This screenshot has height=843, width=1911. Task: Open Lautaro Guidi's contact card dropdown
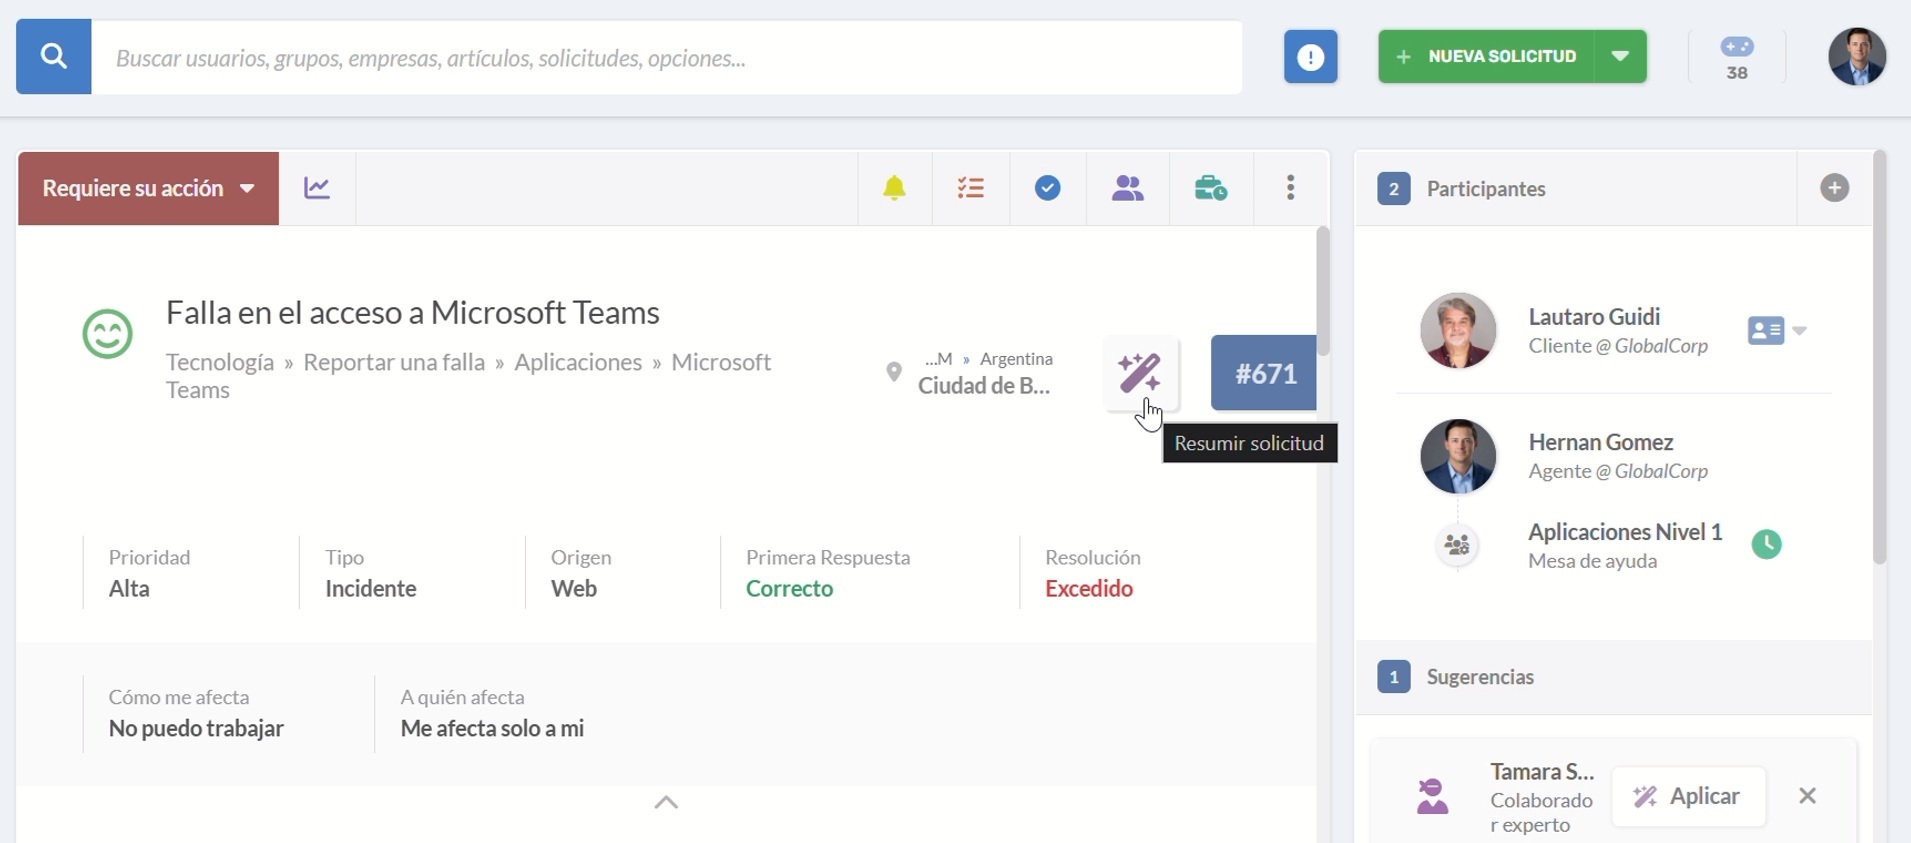click(x=1776, y=331)
